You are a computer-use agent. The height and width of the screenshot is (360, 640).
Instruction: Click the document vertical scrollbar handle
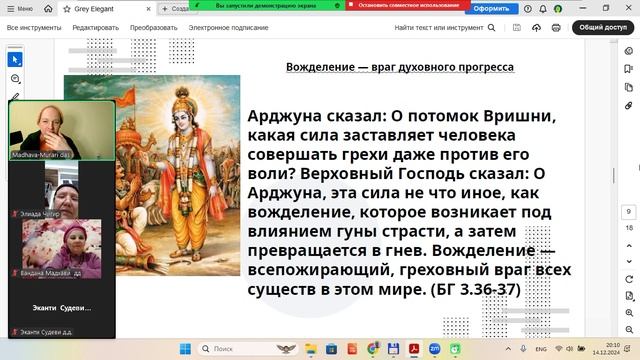coord(613,176)
